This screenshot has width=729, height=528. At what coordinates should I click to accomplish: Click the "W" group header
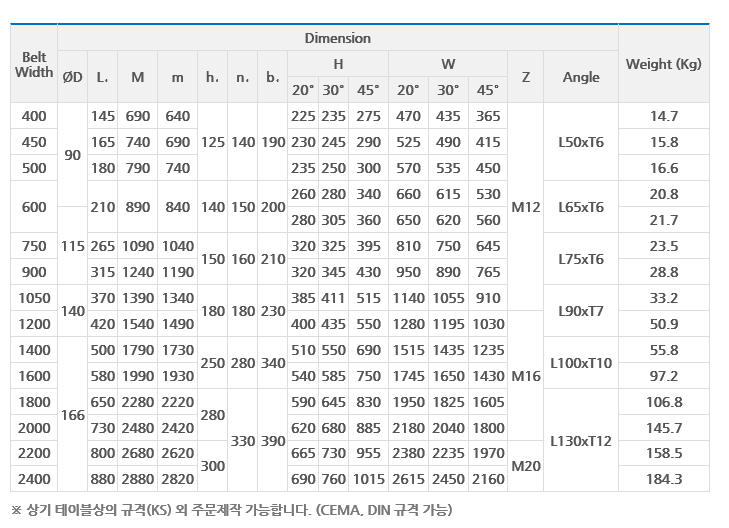448,64
